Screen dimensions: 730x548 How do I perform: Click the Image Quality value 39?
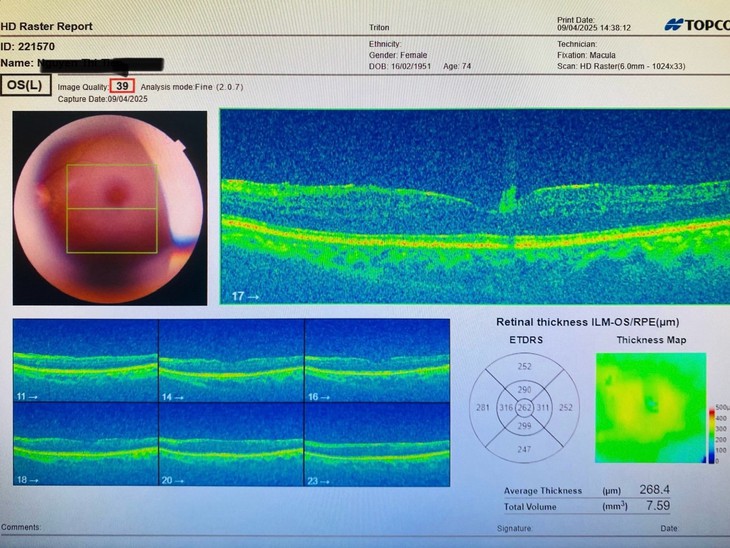click(x=122, y=86)
